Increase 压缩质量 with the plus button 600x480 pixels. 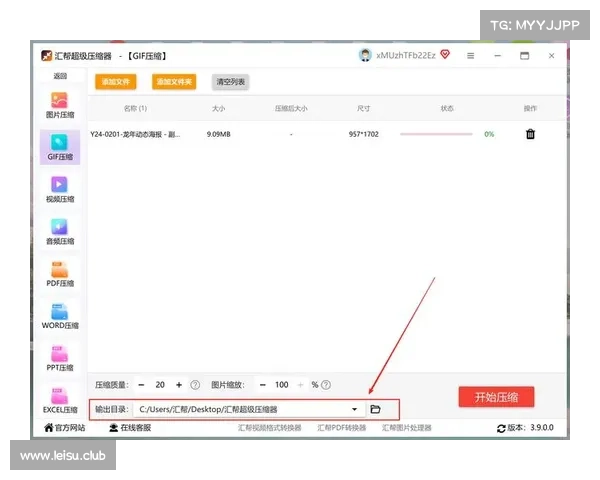coord(179,385)
